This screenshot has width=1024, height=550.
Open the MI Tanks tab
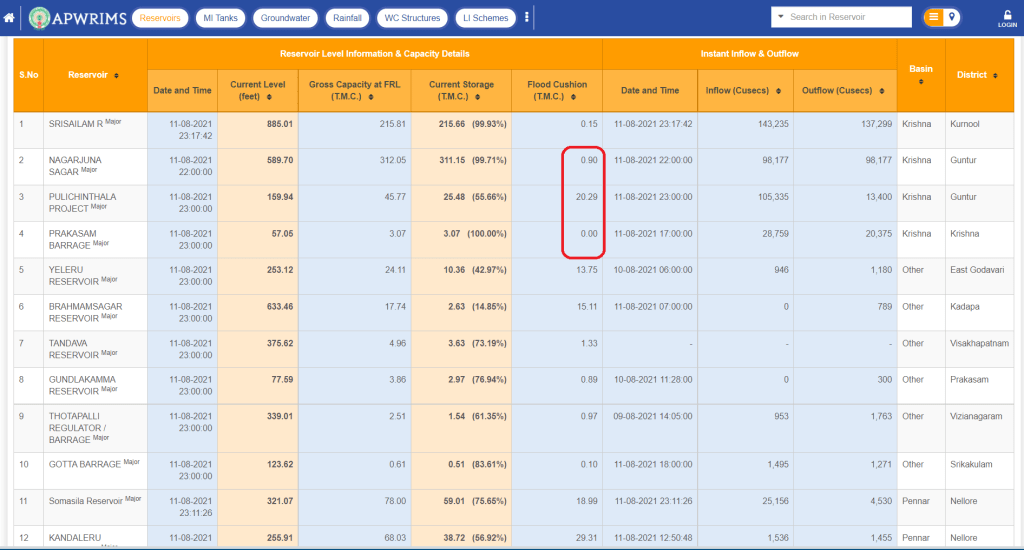pos(219,18)
